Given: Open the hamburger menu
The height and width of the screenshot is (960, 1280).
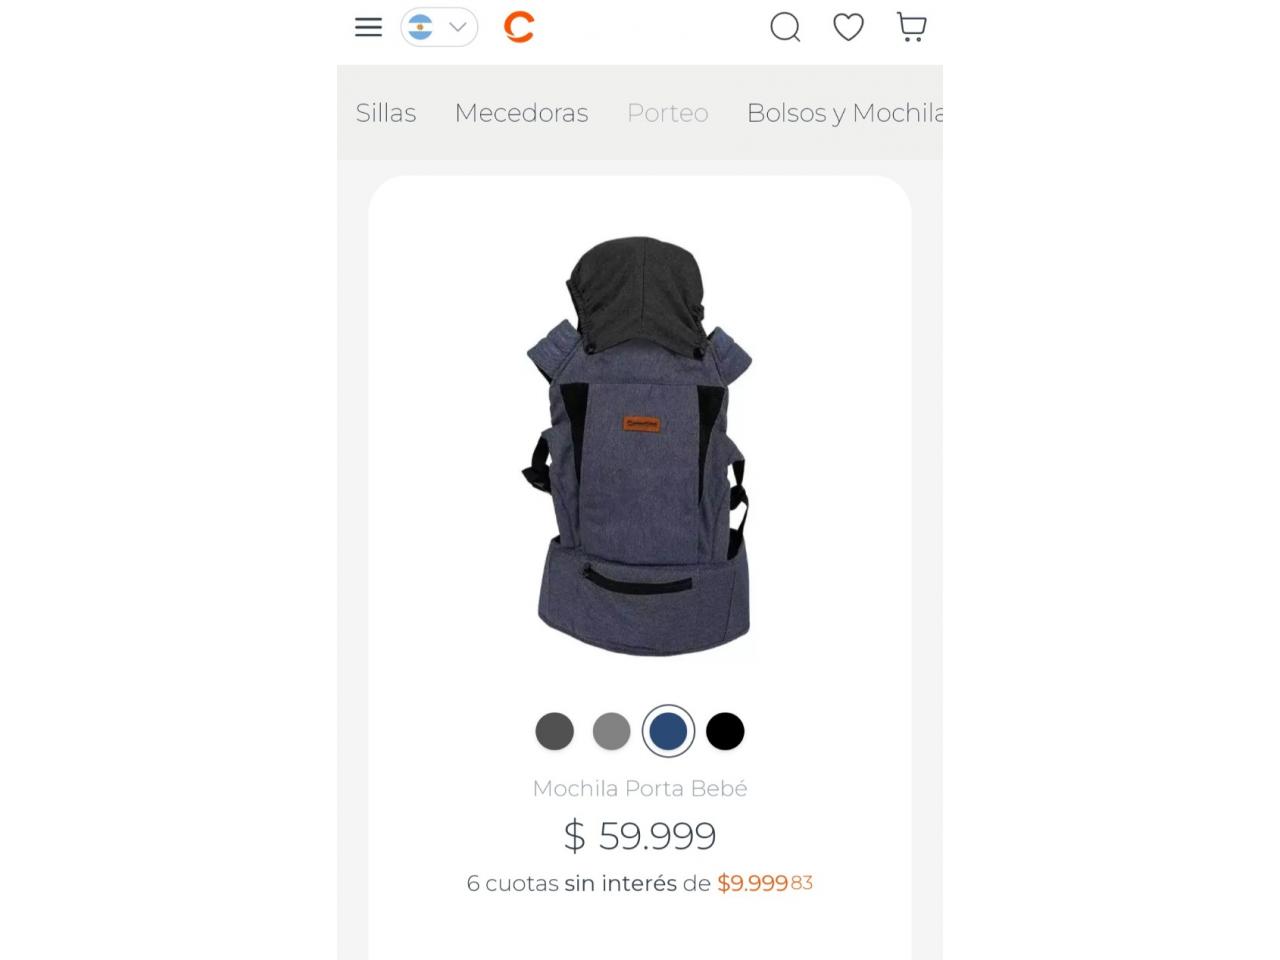Looking at the screenshot, I should click(x=368, y=27).
